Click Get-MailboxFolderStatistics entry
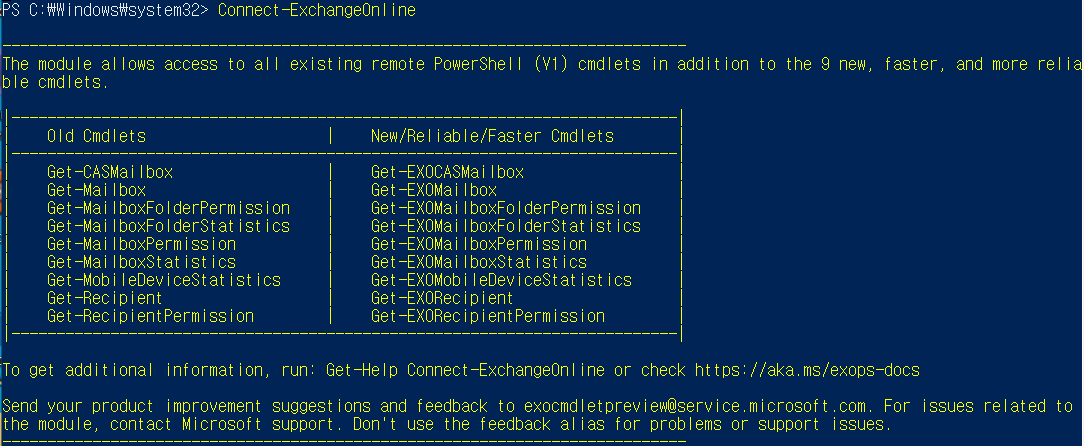This screenshot has width=1084, height=446. [168, 225]
